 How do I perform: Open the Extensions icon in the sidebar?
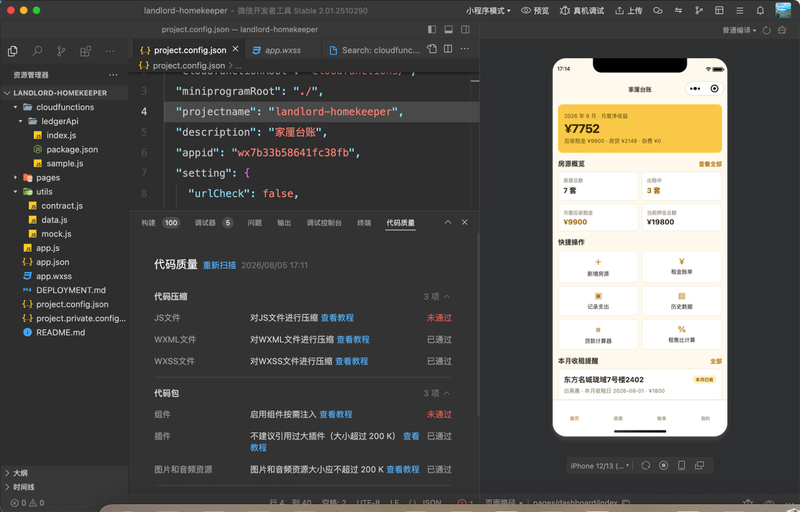[86, 51]
